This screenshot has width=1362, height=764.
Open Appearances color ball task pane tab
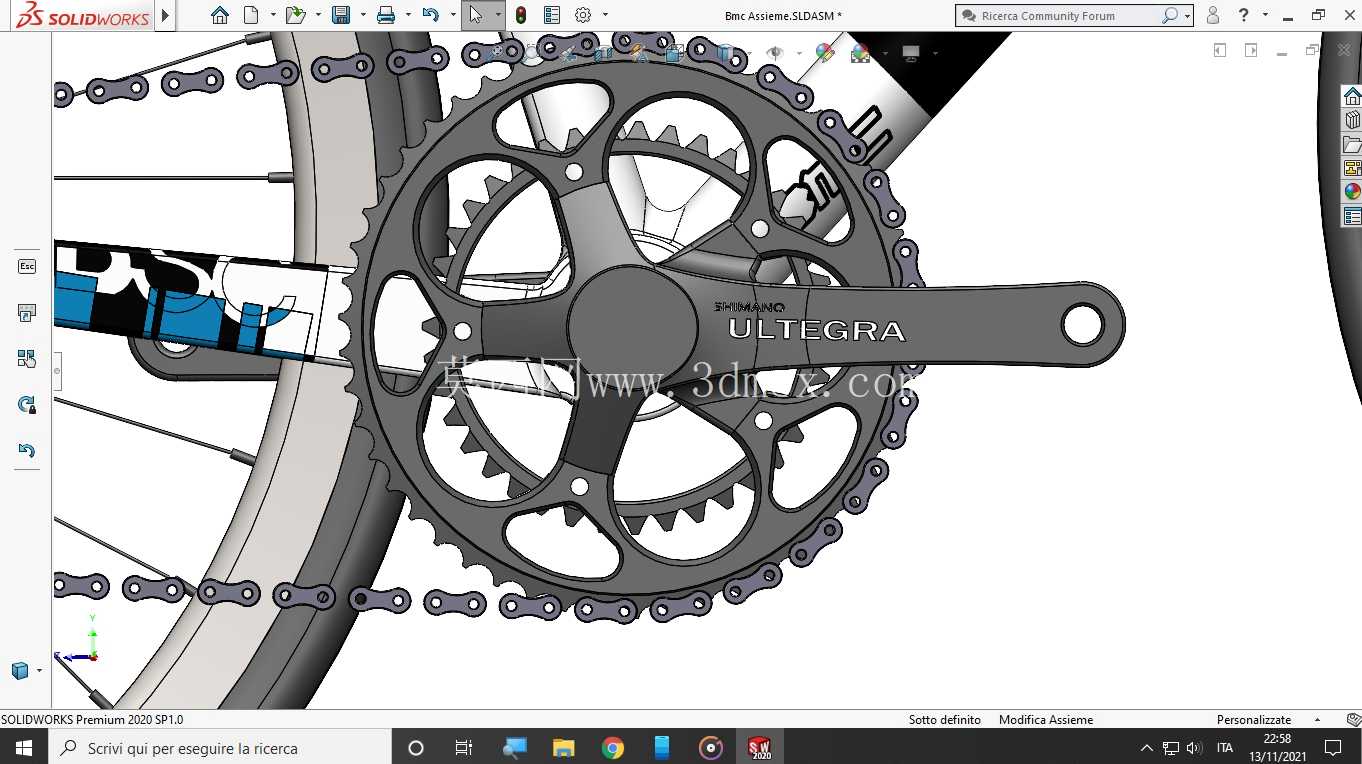coord(1352,192)
